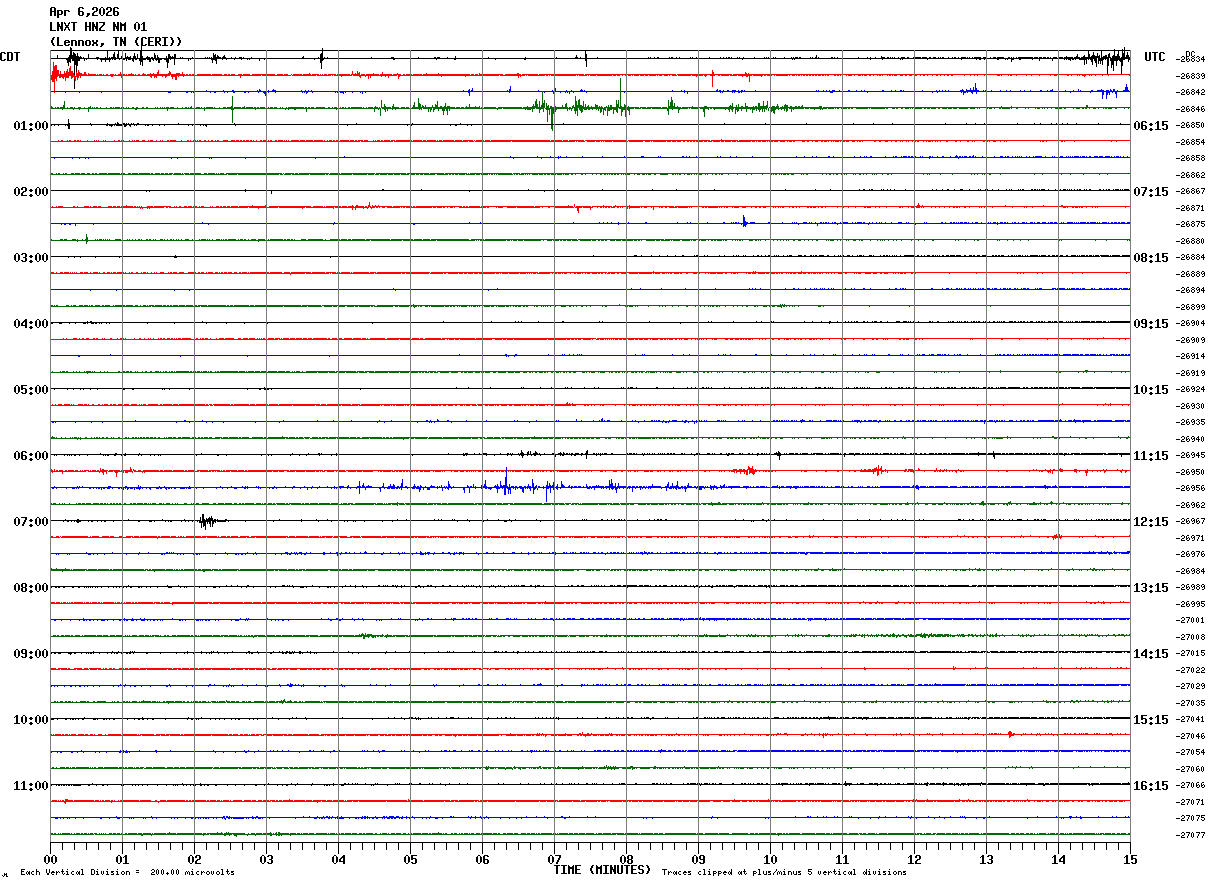1210x886 pixels.
Task: Click the black seismic burst on 07:00 trace
Action: [207, 521]
